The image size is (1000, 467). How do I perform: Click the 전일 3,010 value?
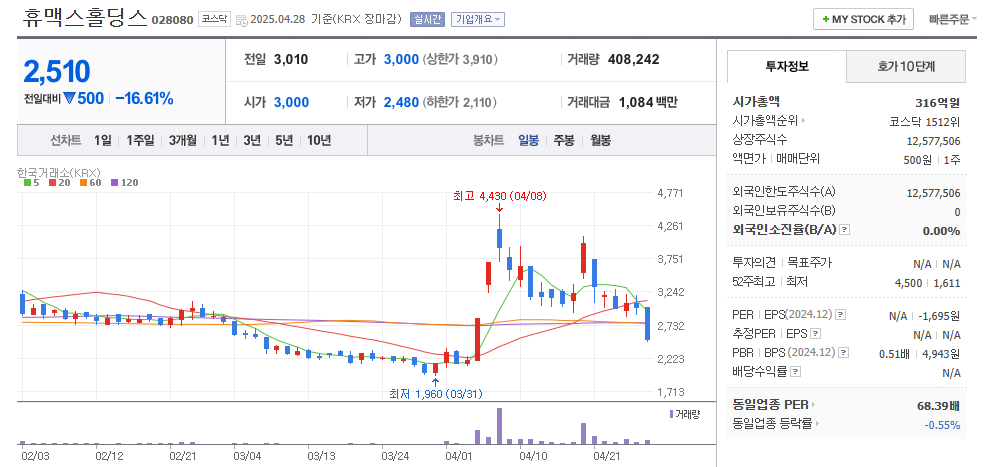coord(291,60)
